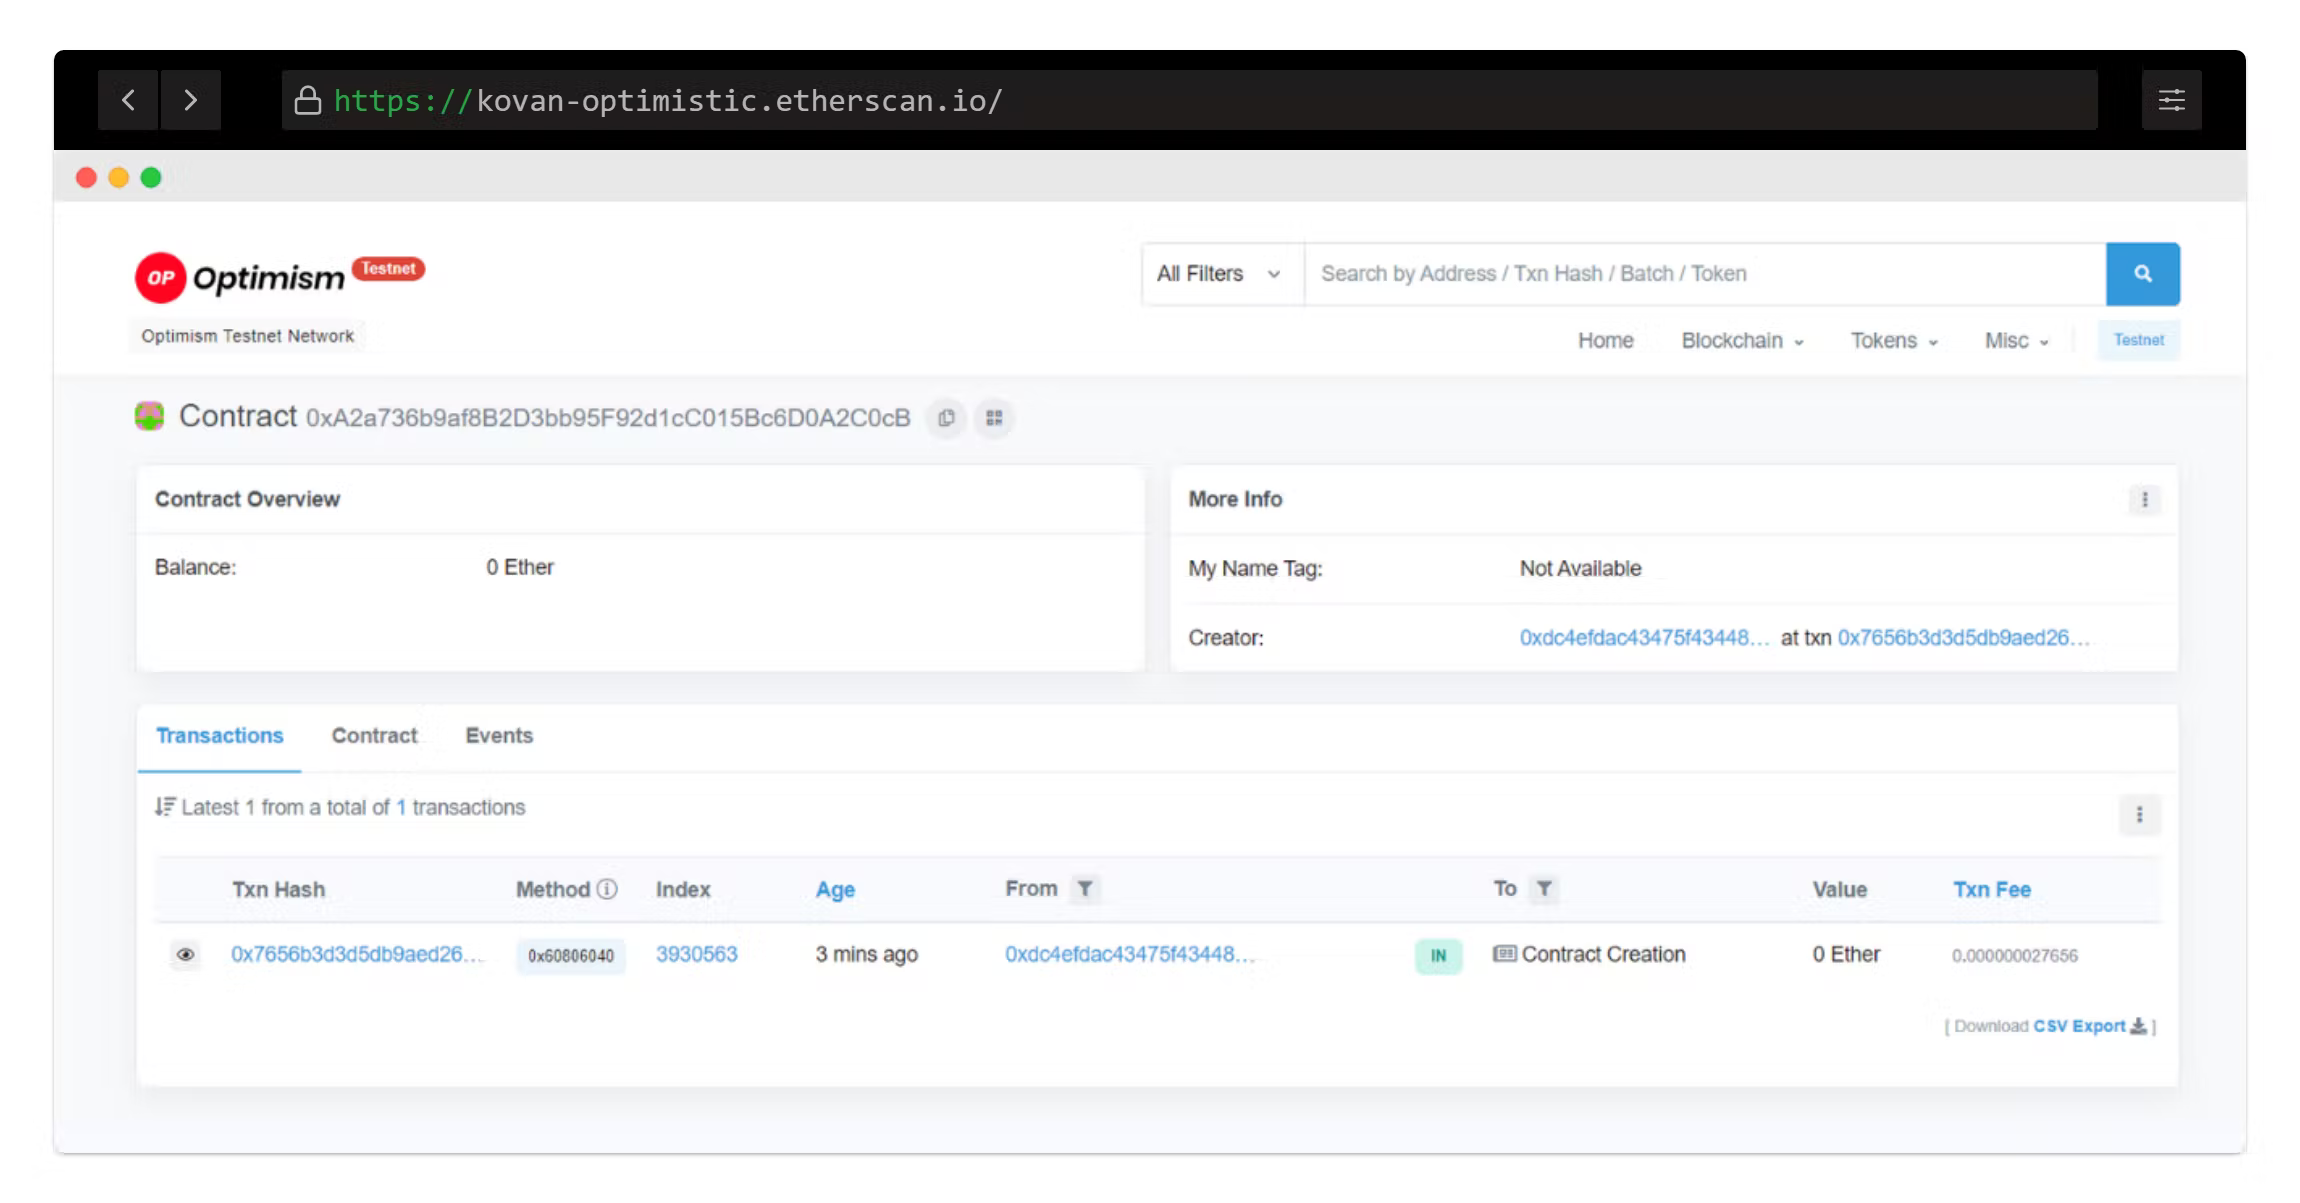This screenshot has height=1203, width=2300.
Task: Open More Info three-dot options menu
Action: (2144, 500)
